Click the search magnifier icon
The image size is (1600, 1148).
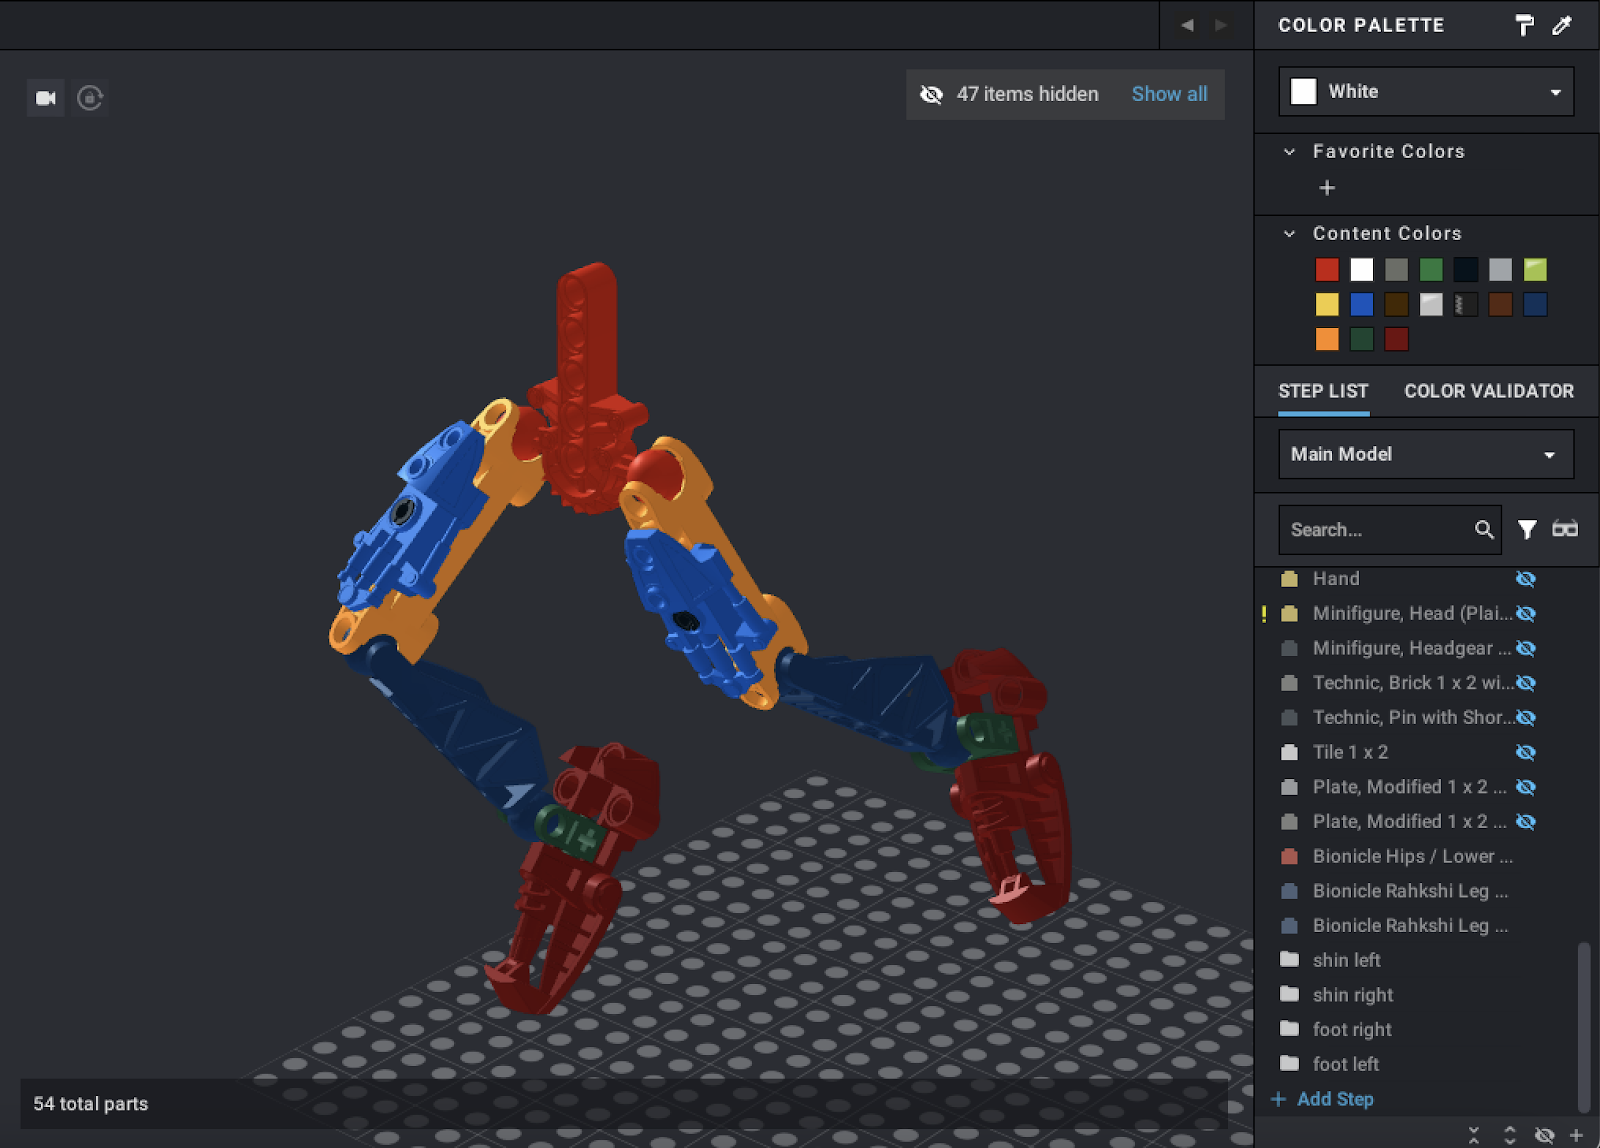pyautogui.click(x=1484, y=530)
